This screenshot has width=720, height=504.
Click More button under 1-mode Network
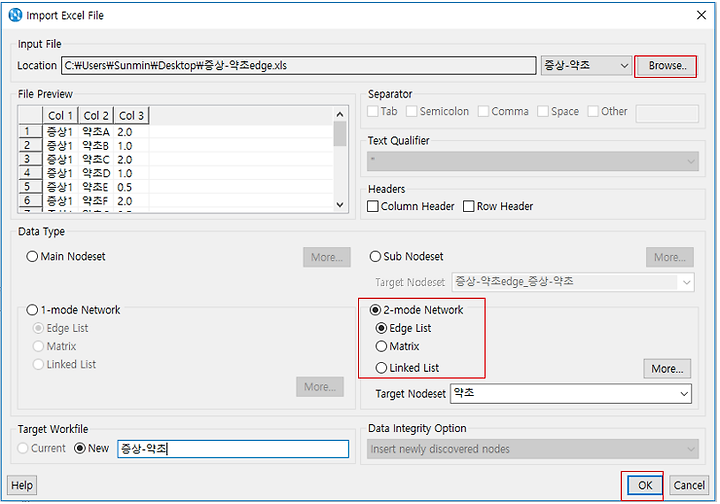pos(320,387)
